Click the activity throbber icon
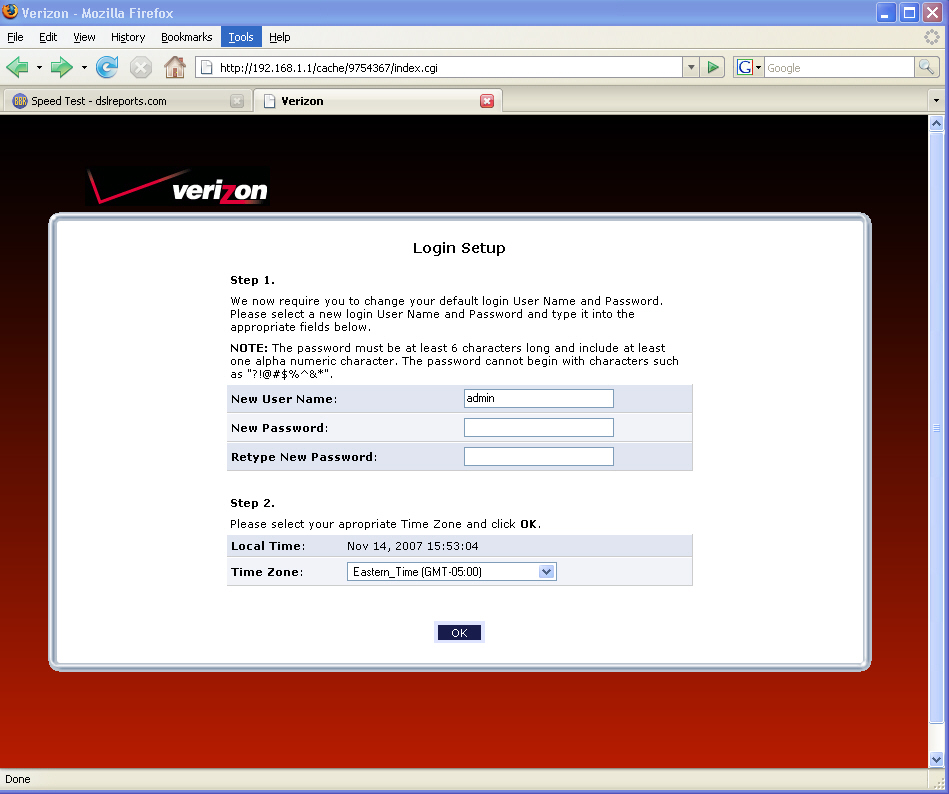 coord(931,37)
